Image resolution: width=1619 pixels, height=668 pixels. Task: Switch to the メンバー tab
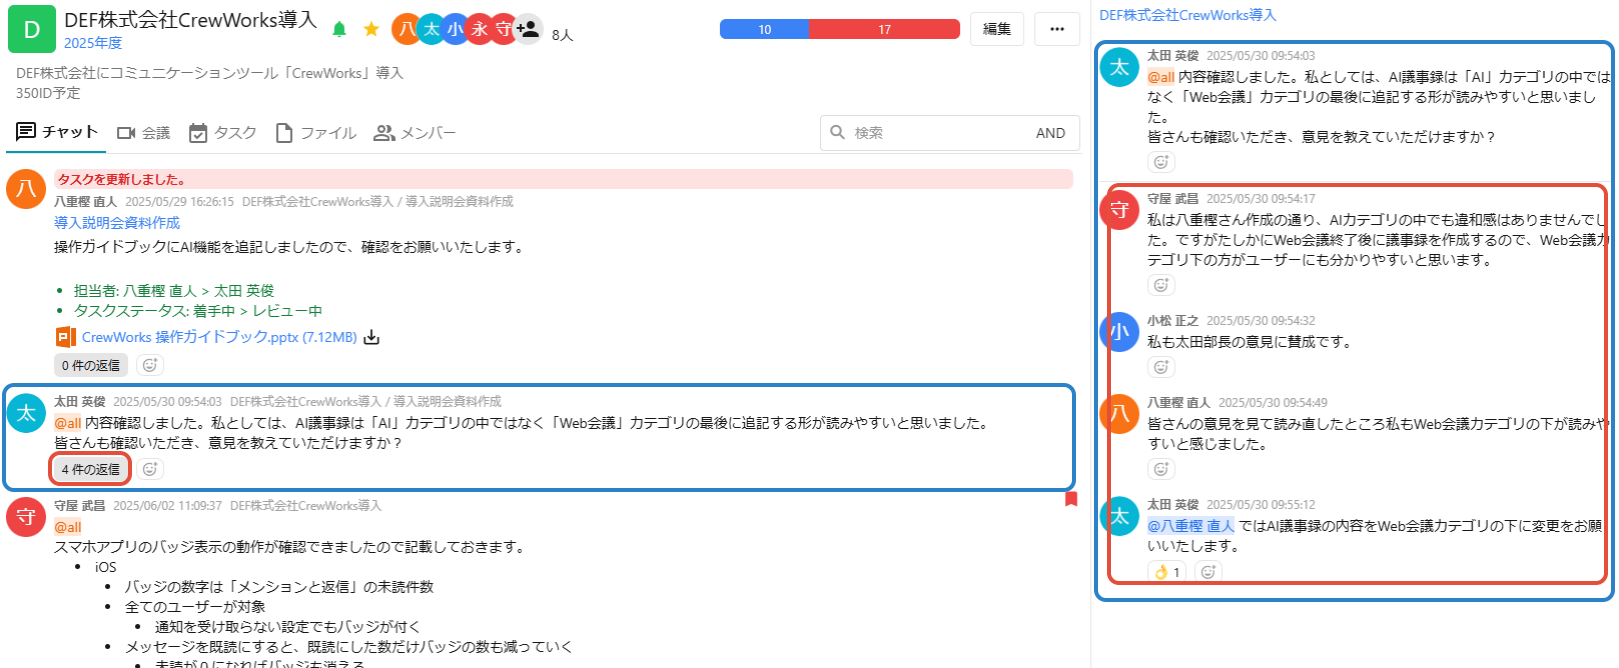[x=415, y=133]
